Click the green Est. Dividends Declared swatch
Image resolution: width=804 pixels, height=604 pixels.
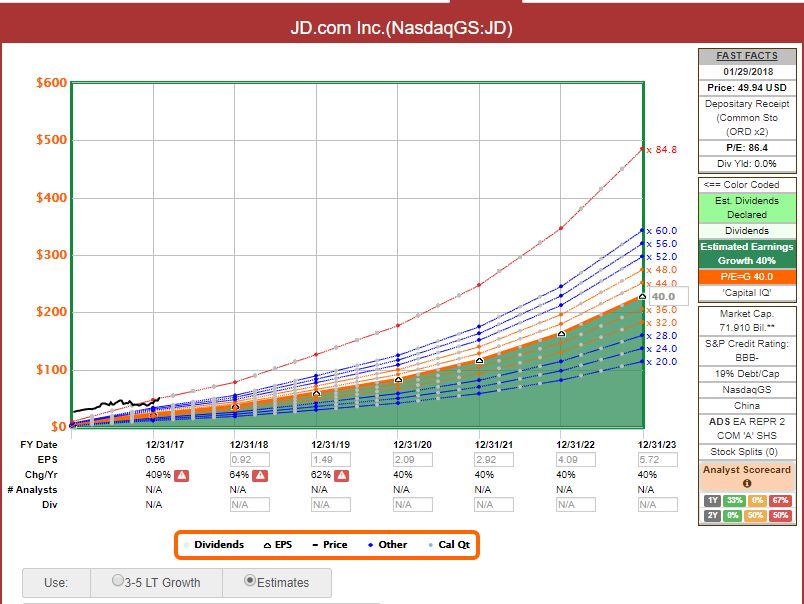pyautogui.click(x=747, y=208)
